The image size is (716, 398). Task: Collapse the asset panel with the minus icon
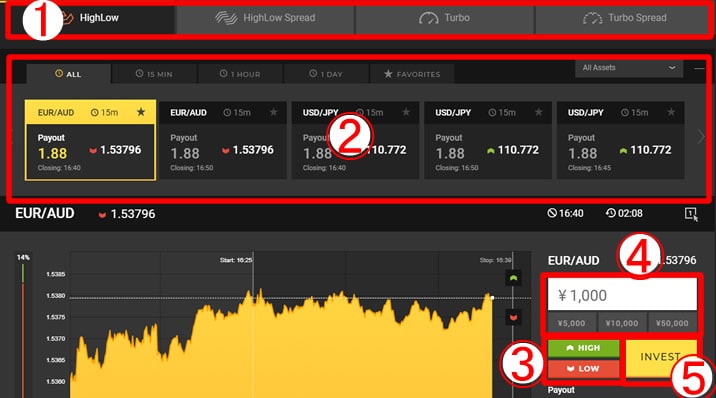pos(699,68)
